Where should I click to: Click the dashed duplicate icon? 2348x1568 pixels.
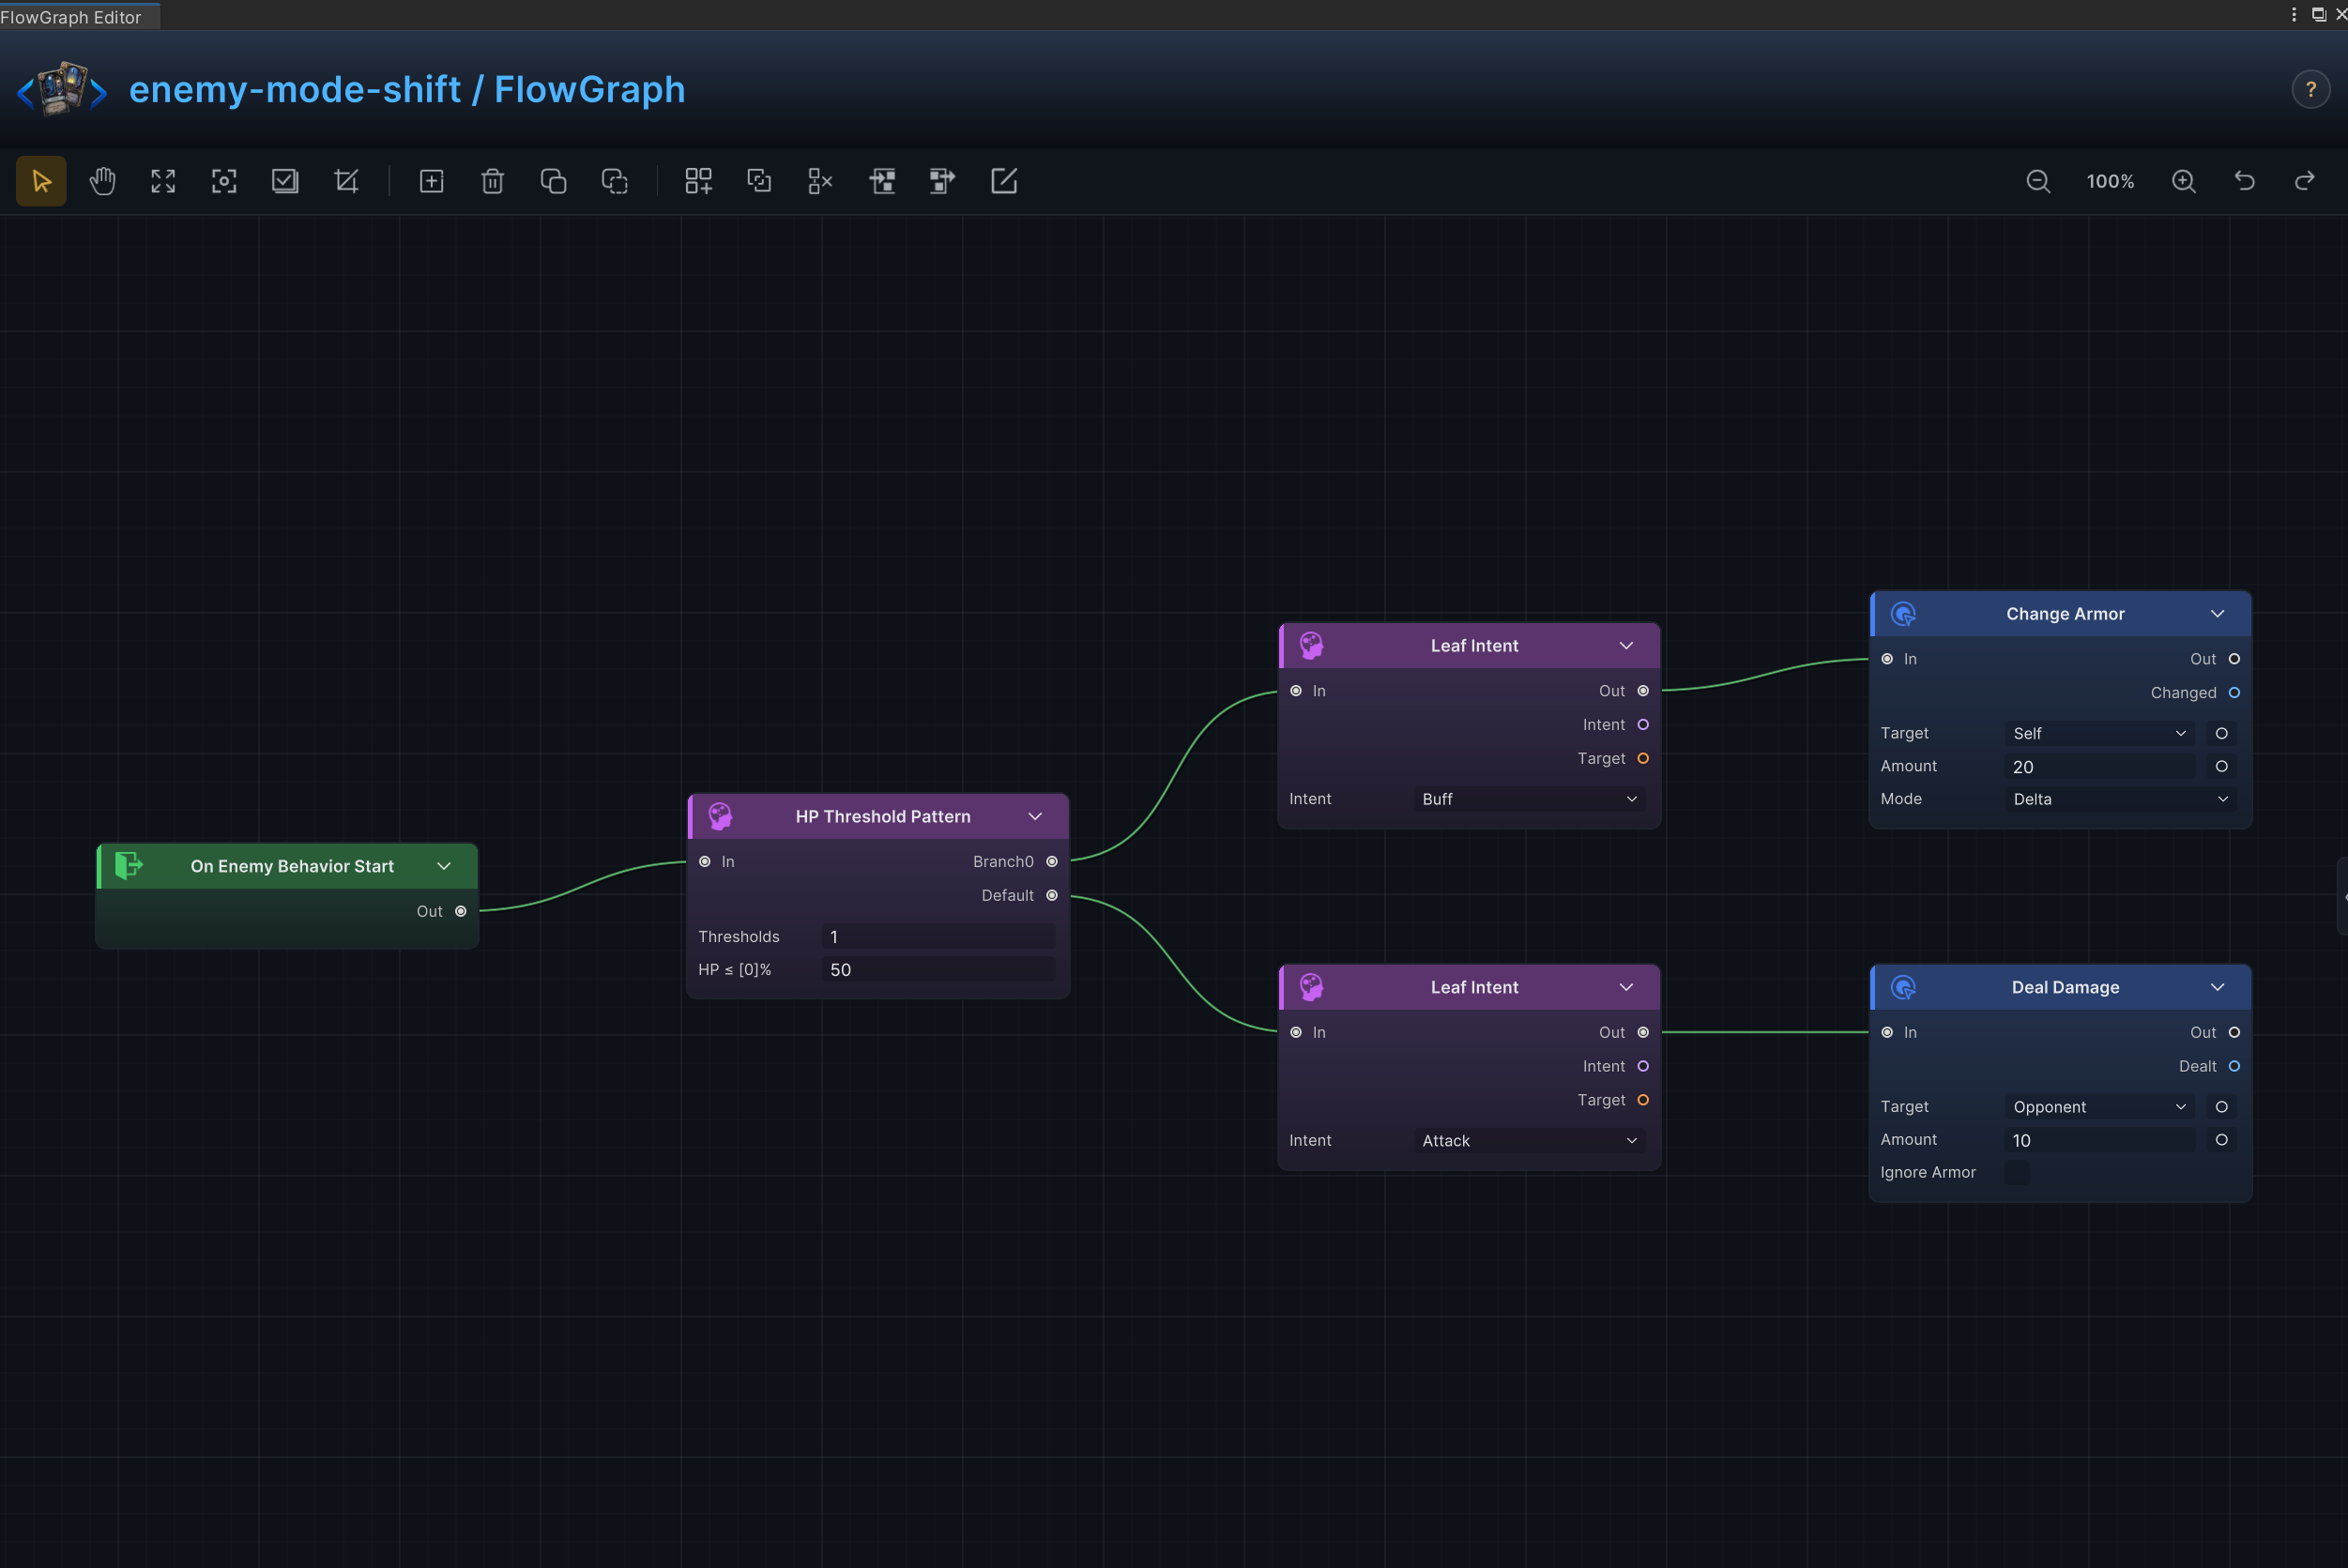click(x=614, y=181)
